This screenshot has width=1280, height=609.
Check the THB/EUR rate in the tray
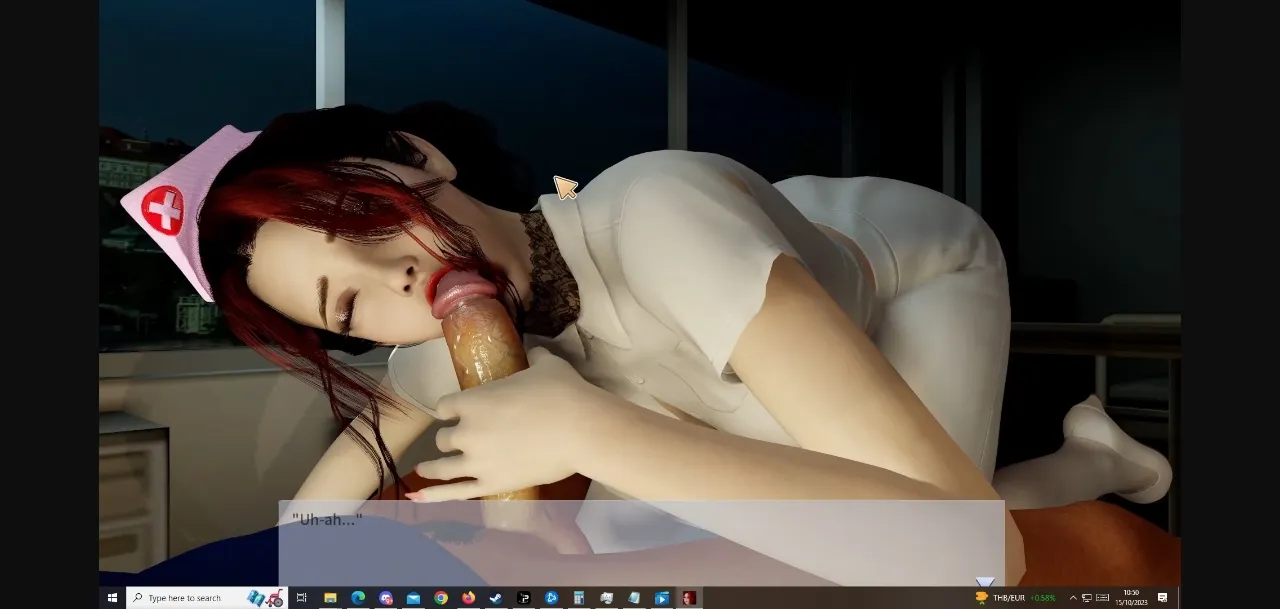pos(1009,597)
